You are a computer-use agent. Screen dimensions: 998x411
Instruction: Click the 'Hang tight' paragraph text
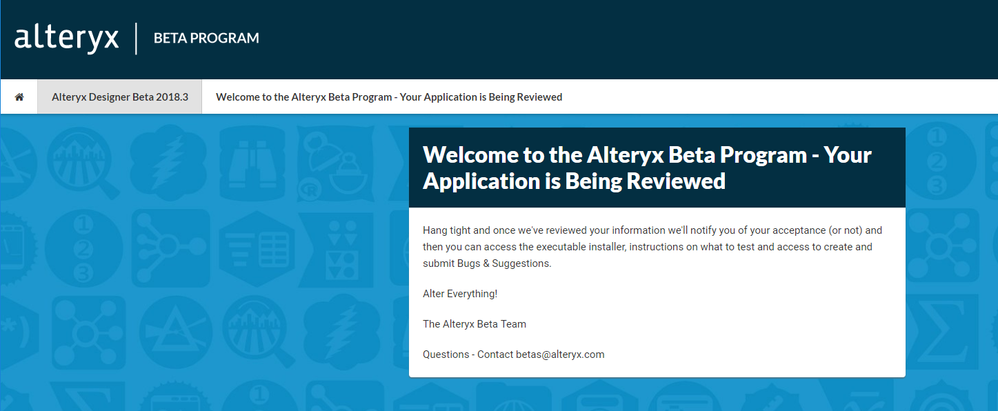652,247
